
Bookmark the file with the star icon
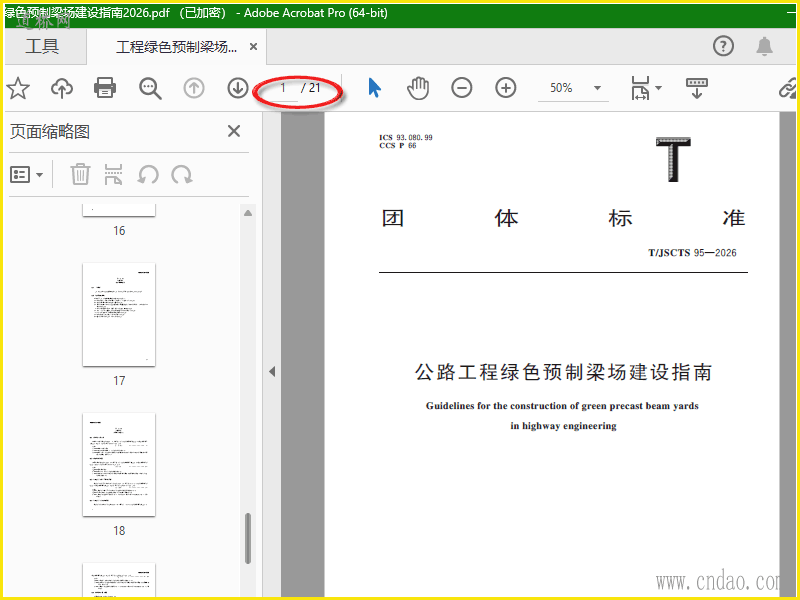18,88
